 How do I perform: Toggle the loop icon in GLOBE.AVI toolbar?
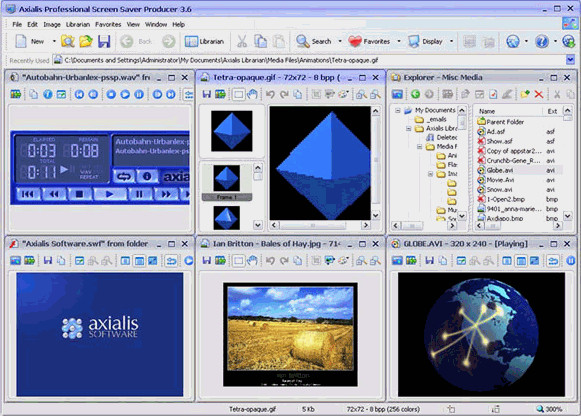click(x=553, y=261)
